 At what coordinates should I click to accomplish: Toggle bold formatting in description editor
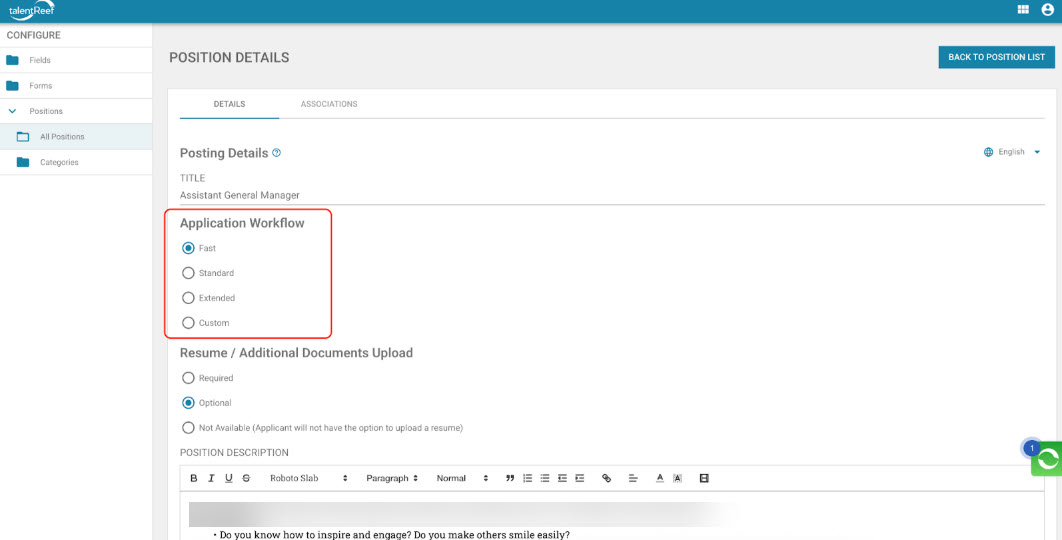[x=194, y=478]
